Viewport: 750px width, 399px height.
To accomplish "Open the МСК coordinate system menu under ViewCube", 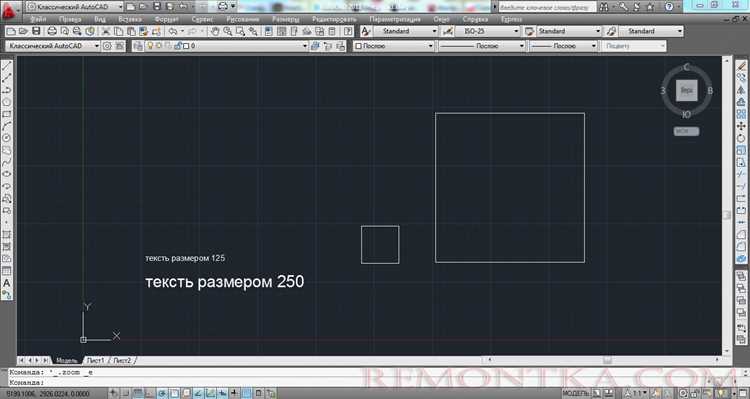I will (x=686, y=131).
